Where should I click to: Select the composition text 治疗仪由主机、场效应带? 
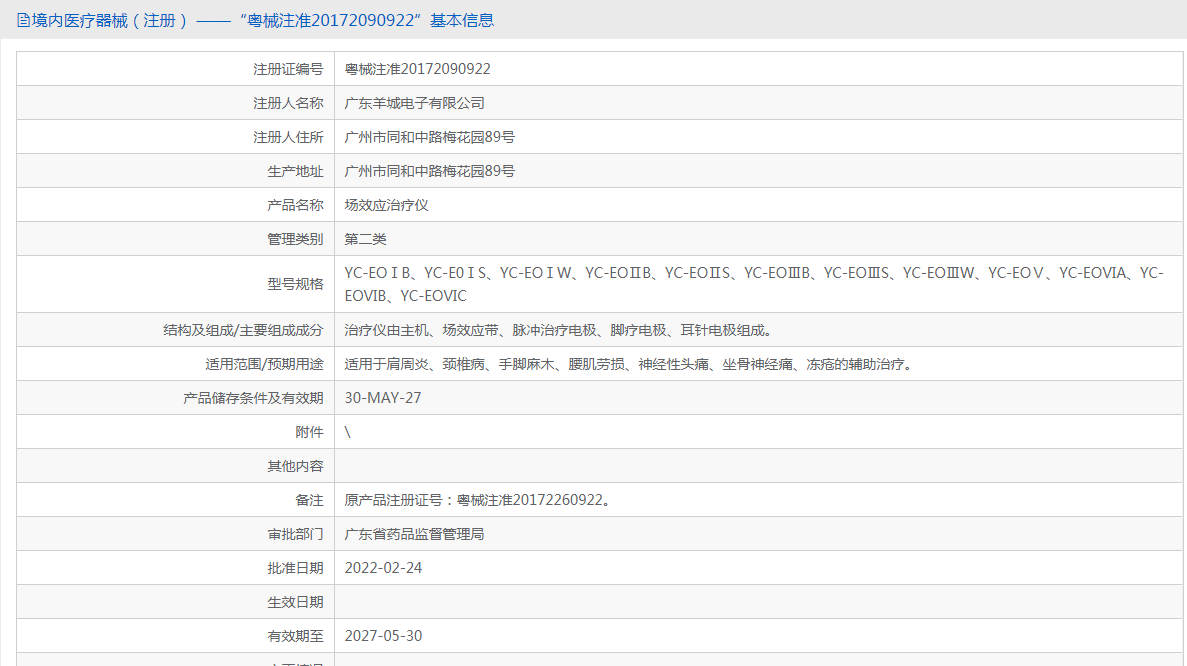click(x=558, y=330)
